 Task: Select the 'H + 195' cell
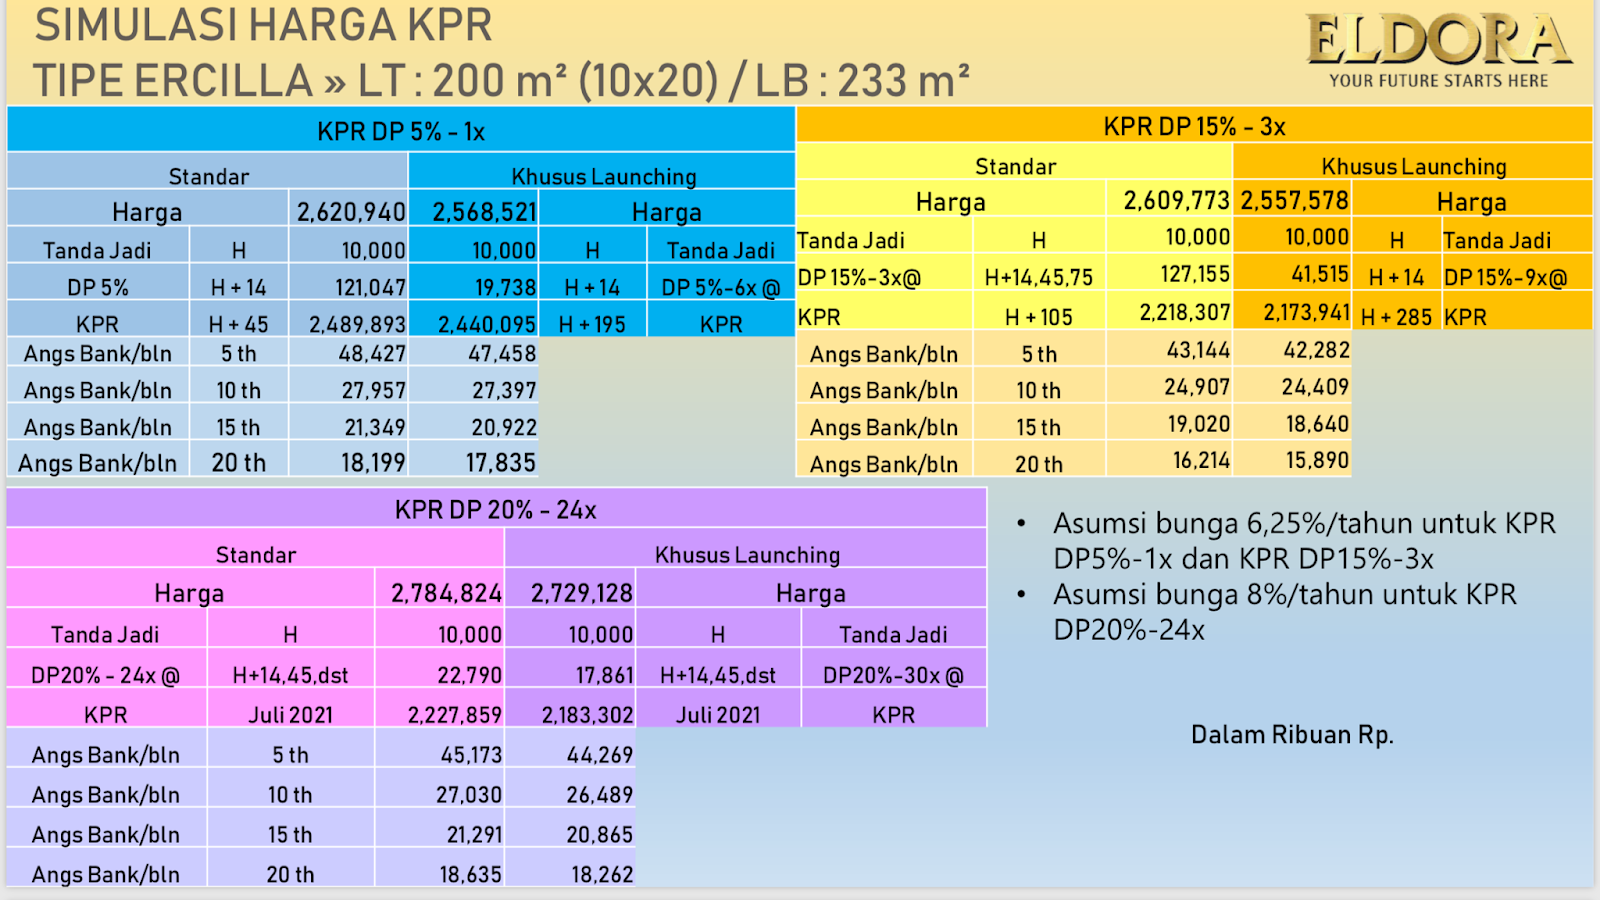[x=592, y=325]
